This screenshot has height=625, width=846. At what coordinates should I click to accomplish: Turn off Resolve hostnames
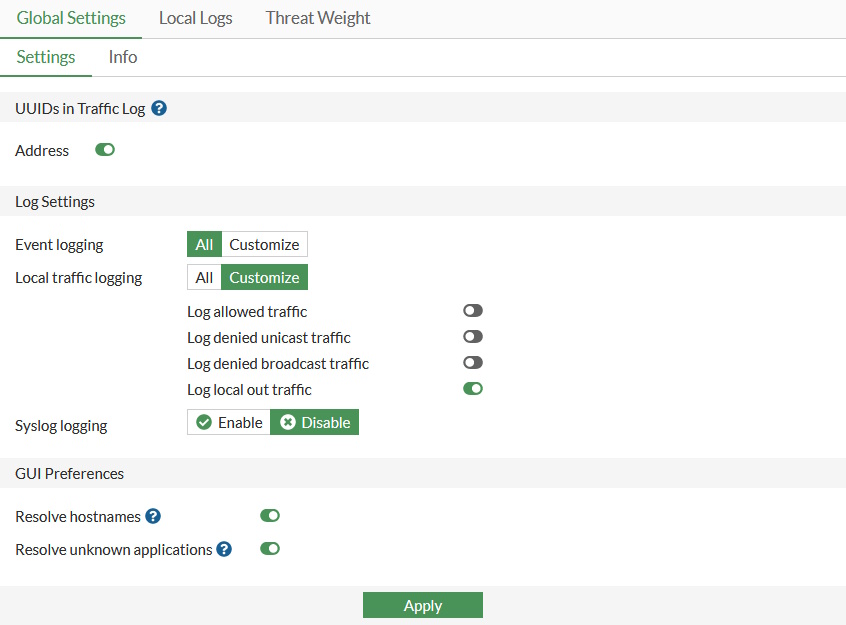click(x=270, y=515)
